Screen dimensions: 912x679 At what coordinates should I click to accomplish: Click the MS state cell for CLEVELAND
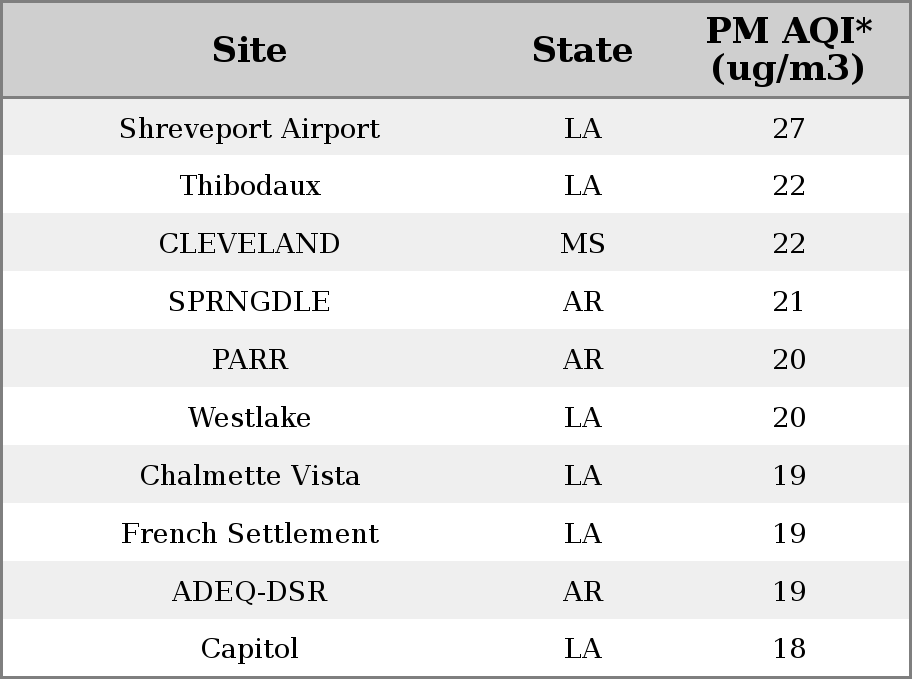[582, 243]
